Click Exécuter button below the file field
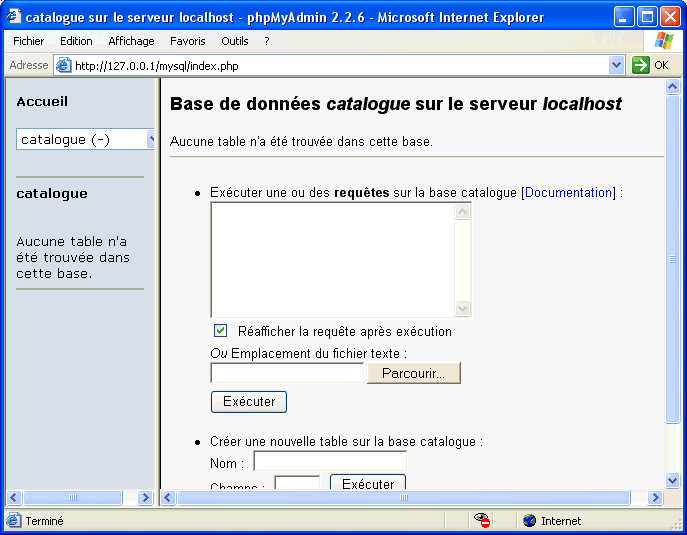687x535 pixels. [249, 402]
